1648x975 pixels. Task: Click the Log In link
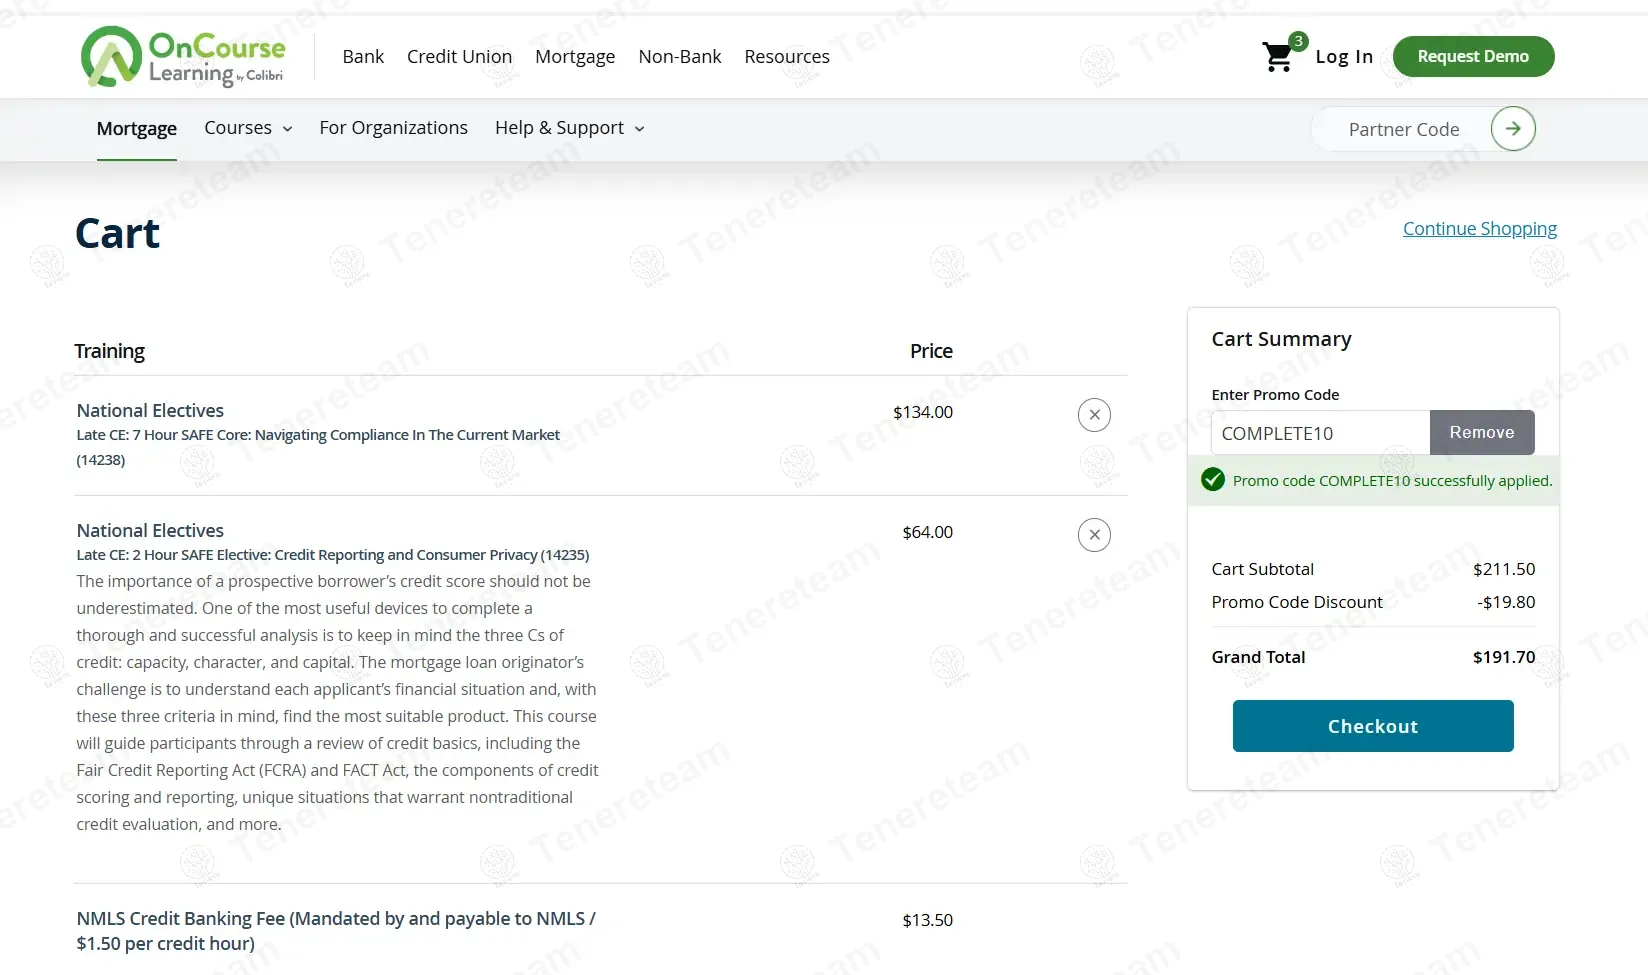point(1344,57)
